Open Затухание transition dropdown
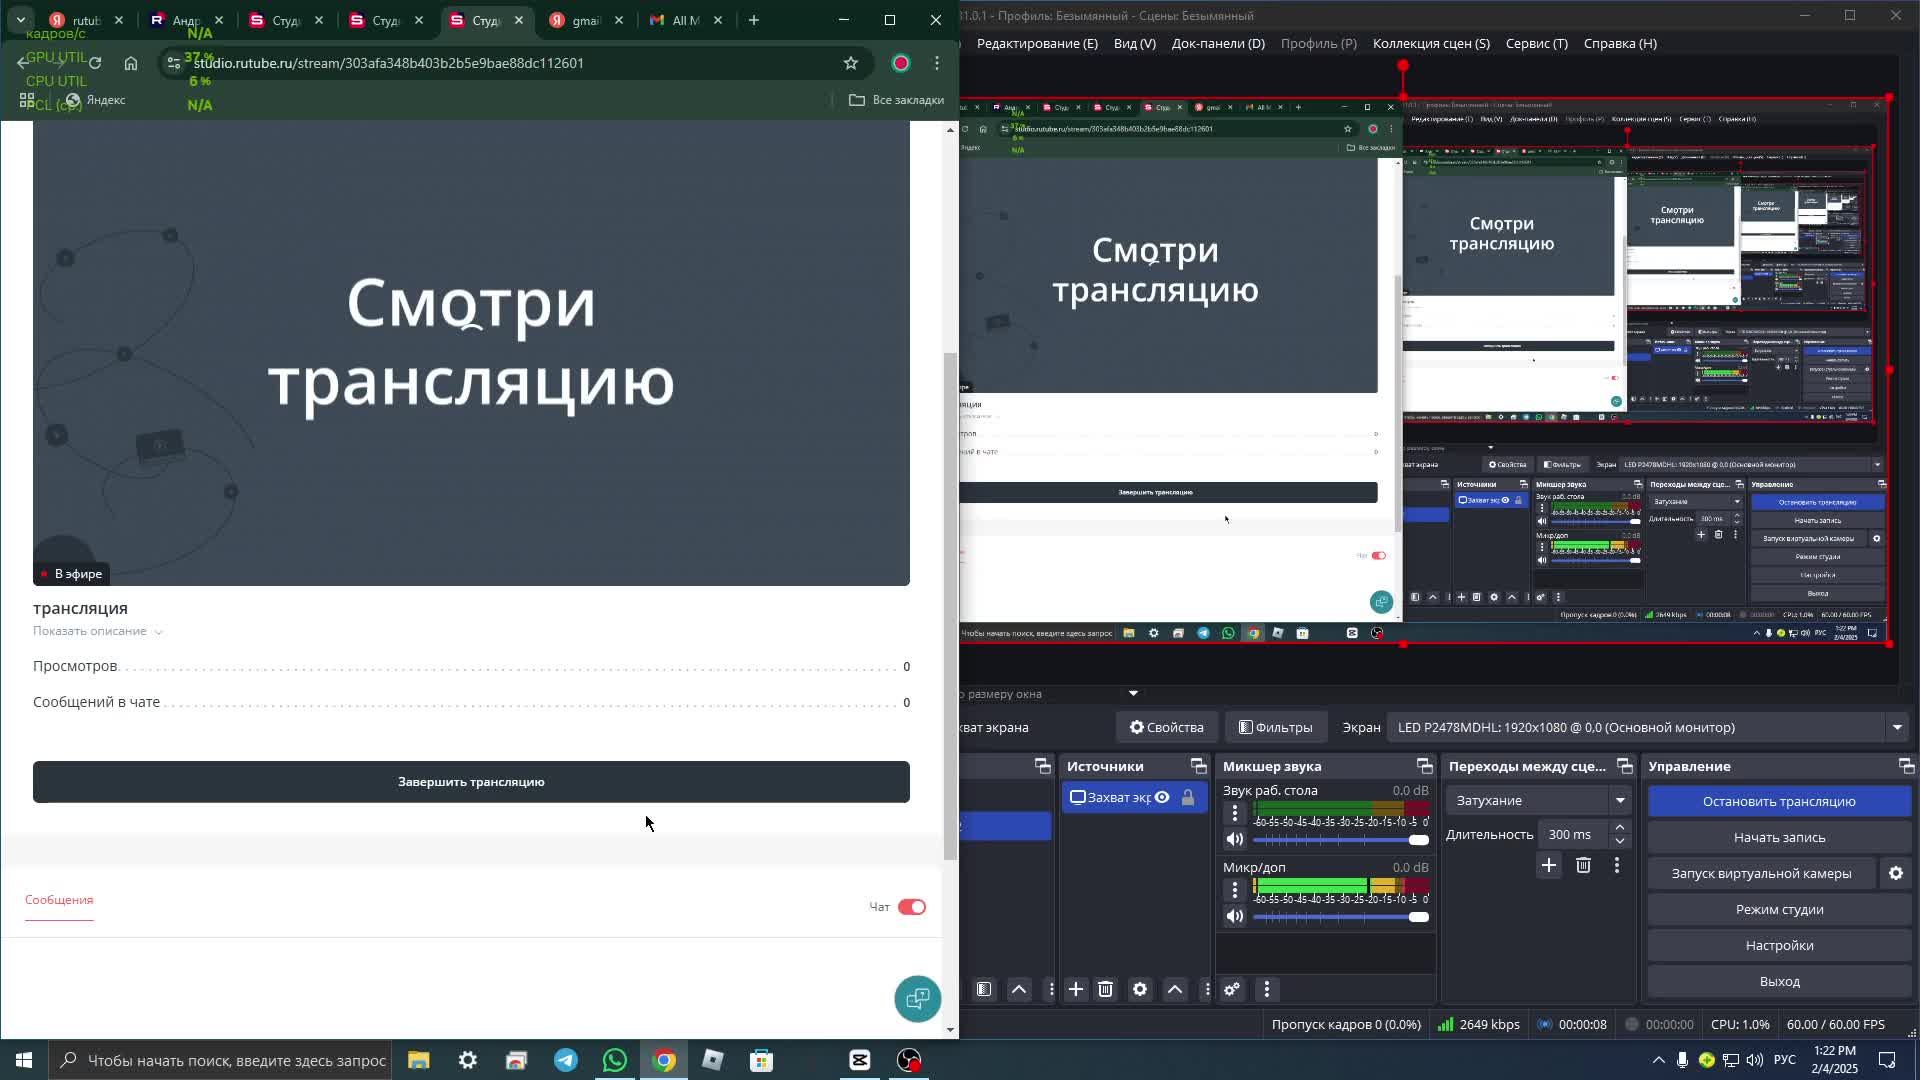This screenshot has height=1080, width=1920. pyautogui.click(x=1540, y=800)
